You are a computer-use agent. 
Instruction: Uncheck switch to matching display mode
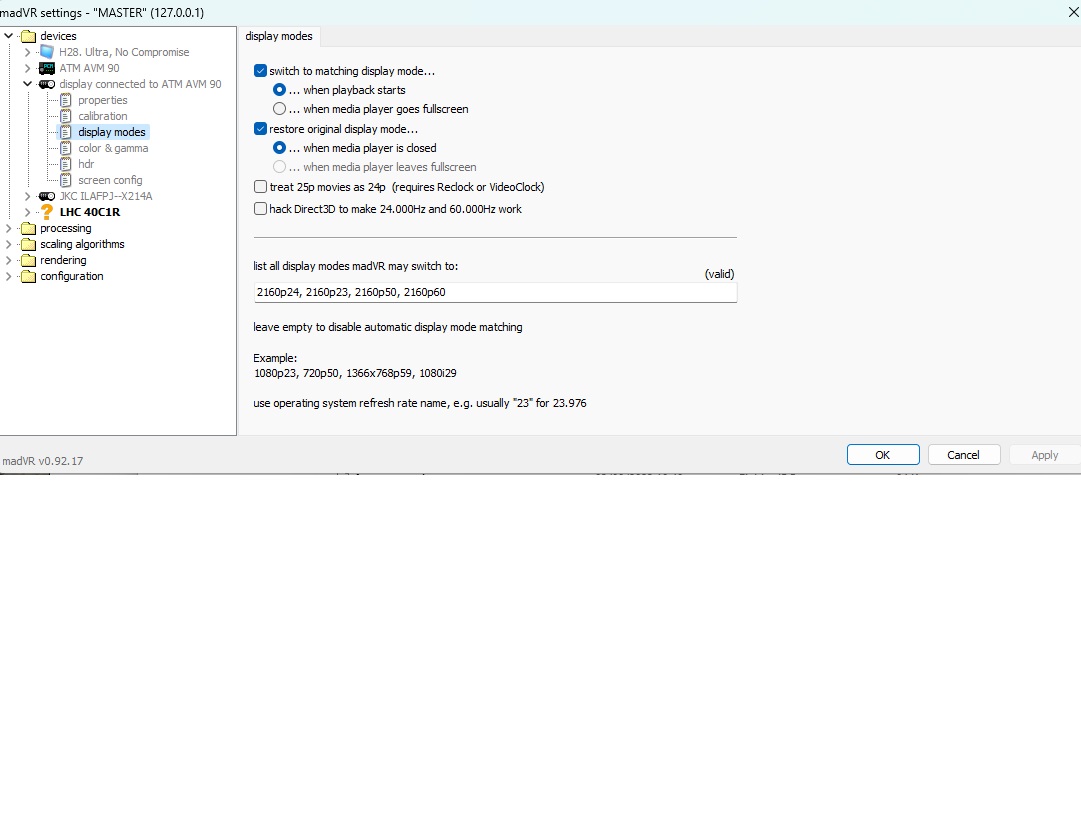pyautogui.click(x=261, y=70)
